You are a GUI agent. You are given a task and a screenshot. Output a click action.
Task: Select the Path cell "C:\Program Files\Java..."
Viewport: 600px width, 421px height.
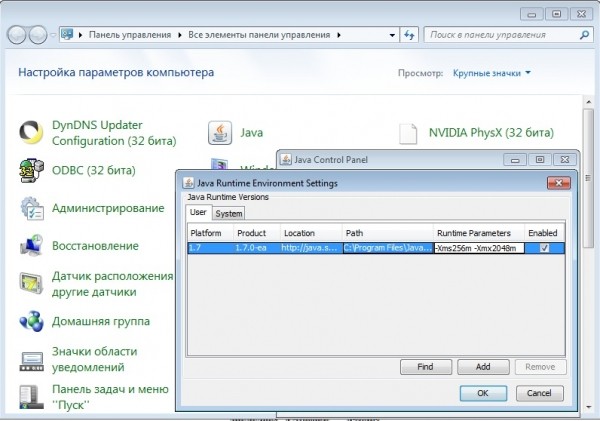pos(388,248)
